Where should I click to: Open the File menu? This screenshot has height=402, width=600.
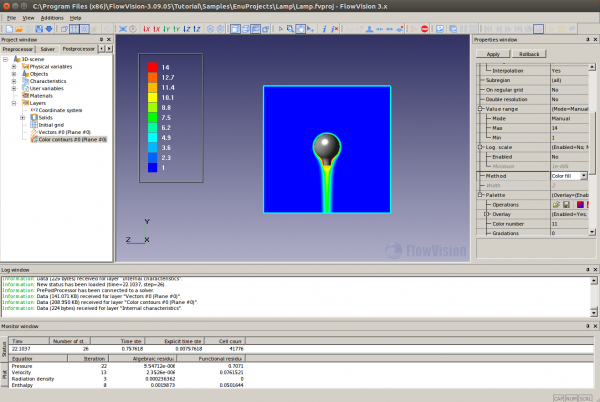pyautogui.click(x=11, y=18)
